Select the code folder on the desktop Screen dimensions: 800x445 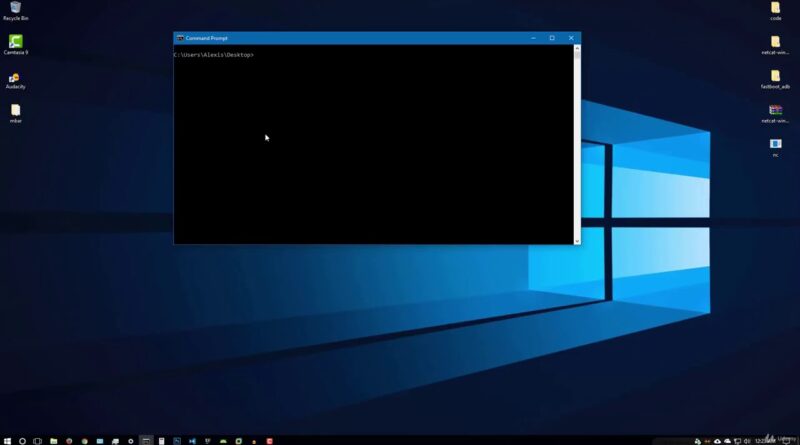[x=776, y=11]
